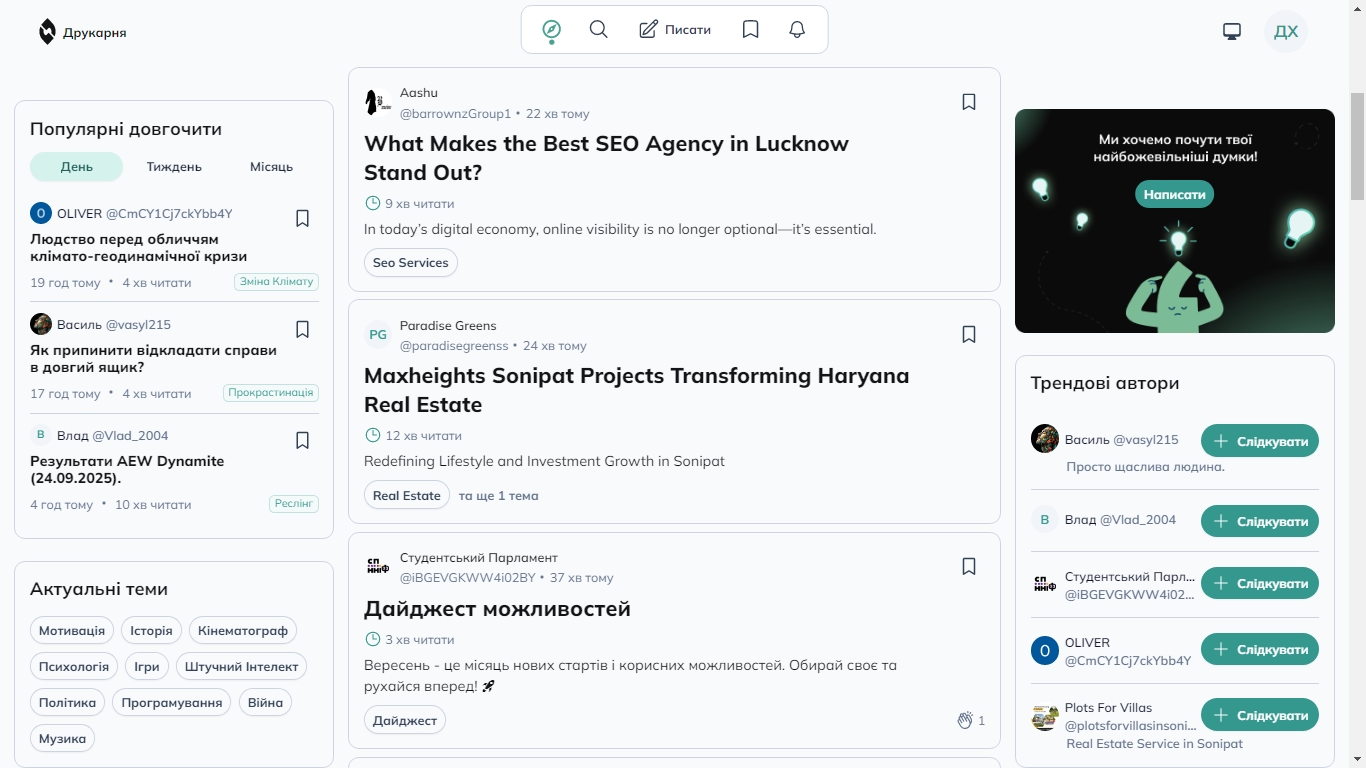Open notifications bell icon
The height and width of the screenshot is (768, 1366).
click(797, 30)
